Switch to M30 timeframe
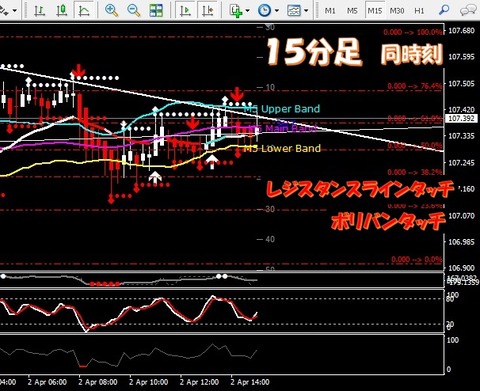The height and width of the screenshot is (391, 480). pyautogui.click(x=397, y=11)
